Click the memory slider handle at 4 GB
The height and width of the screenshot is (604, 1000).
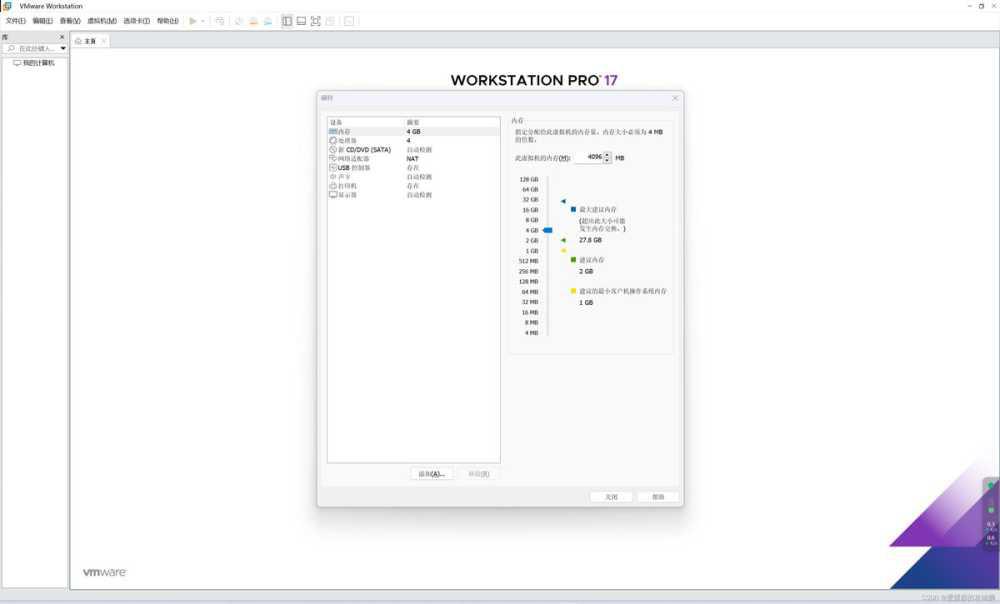pos(547,230)
